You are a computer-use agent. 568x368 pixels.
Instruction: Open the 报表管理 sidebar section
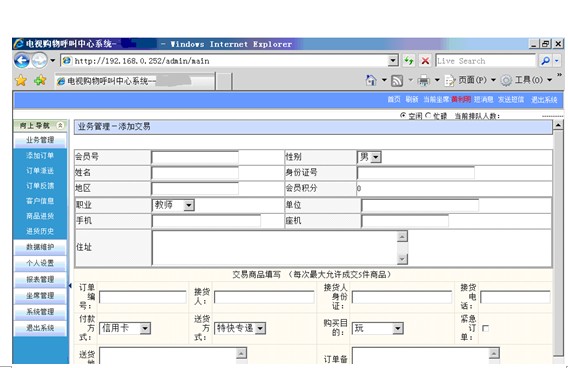[40, 280]
